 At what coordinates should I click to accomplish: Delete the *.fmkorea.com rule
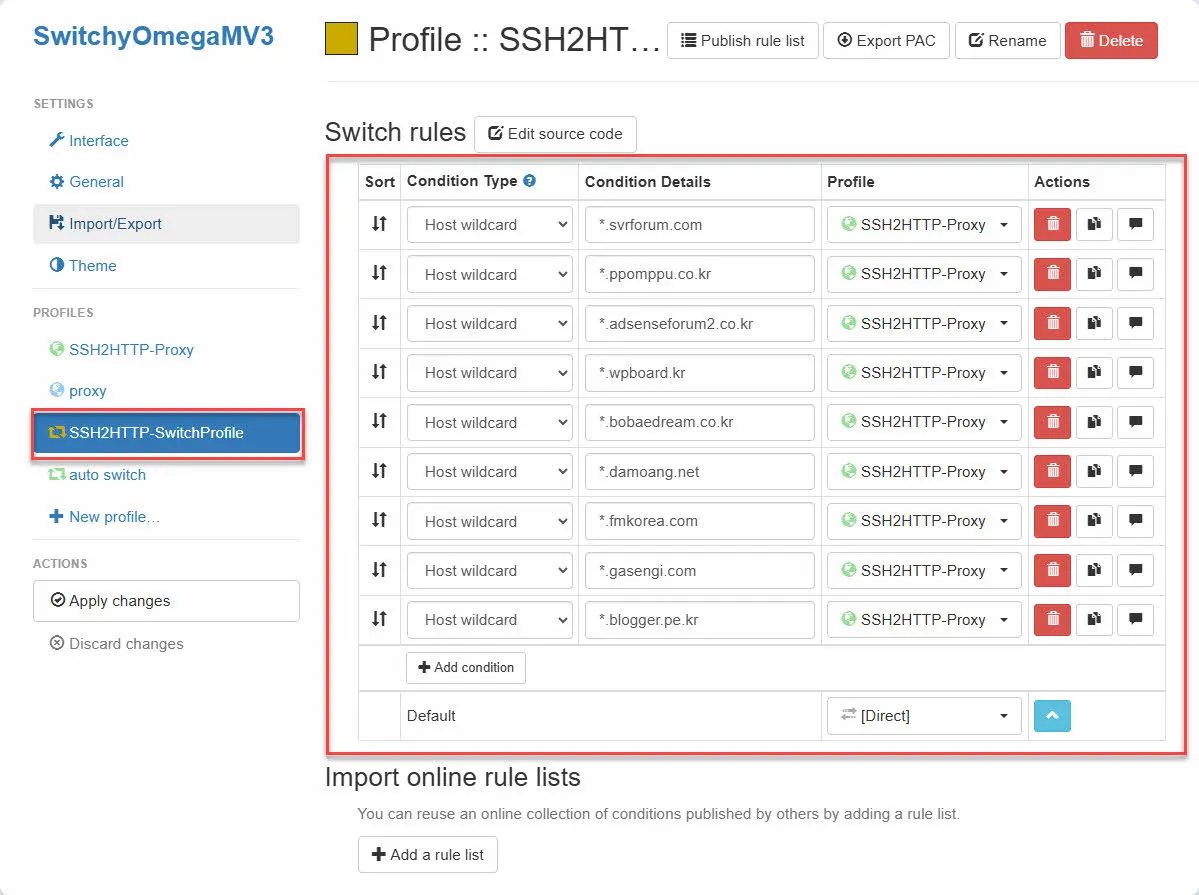click(x=1052, y=520)
